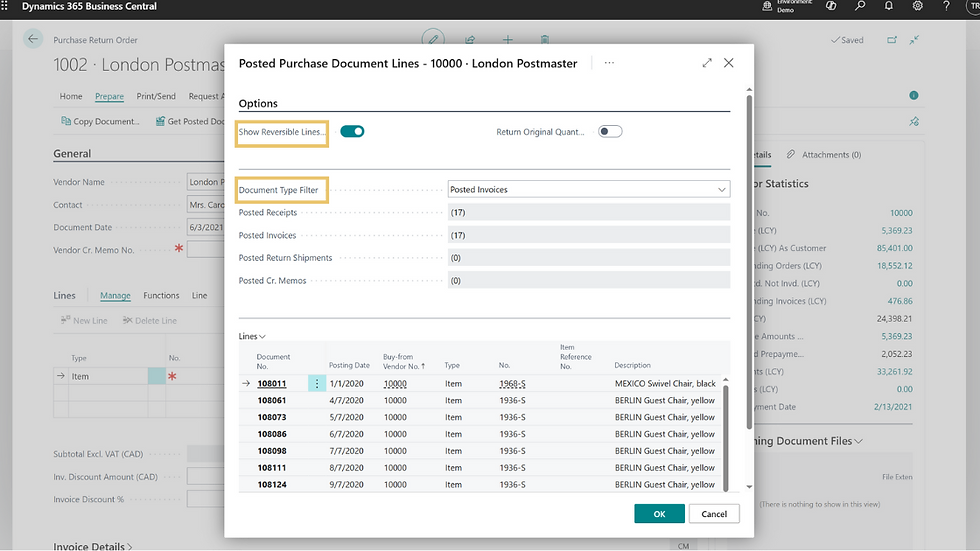Click the lines grid vertical scrollbar
This screenshot has width=980, height=551.
[x=726, y=437]
